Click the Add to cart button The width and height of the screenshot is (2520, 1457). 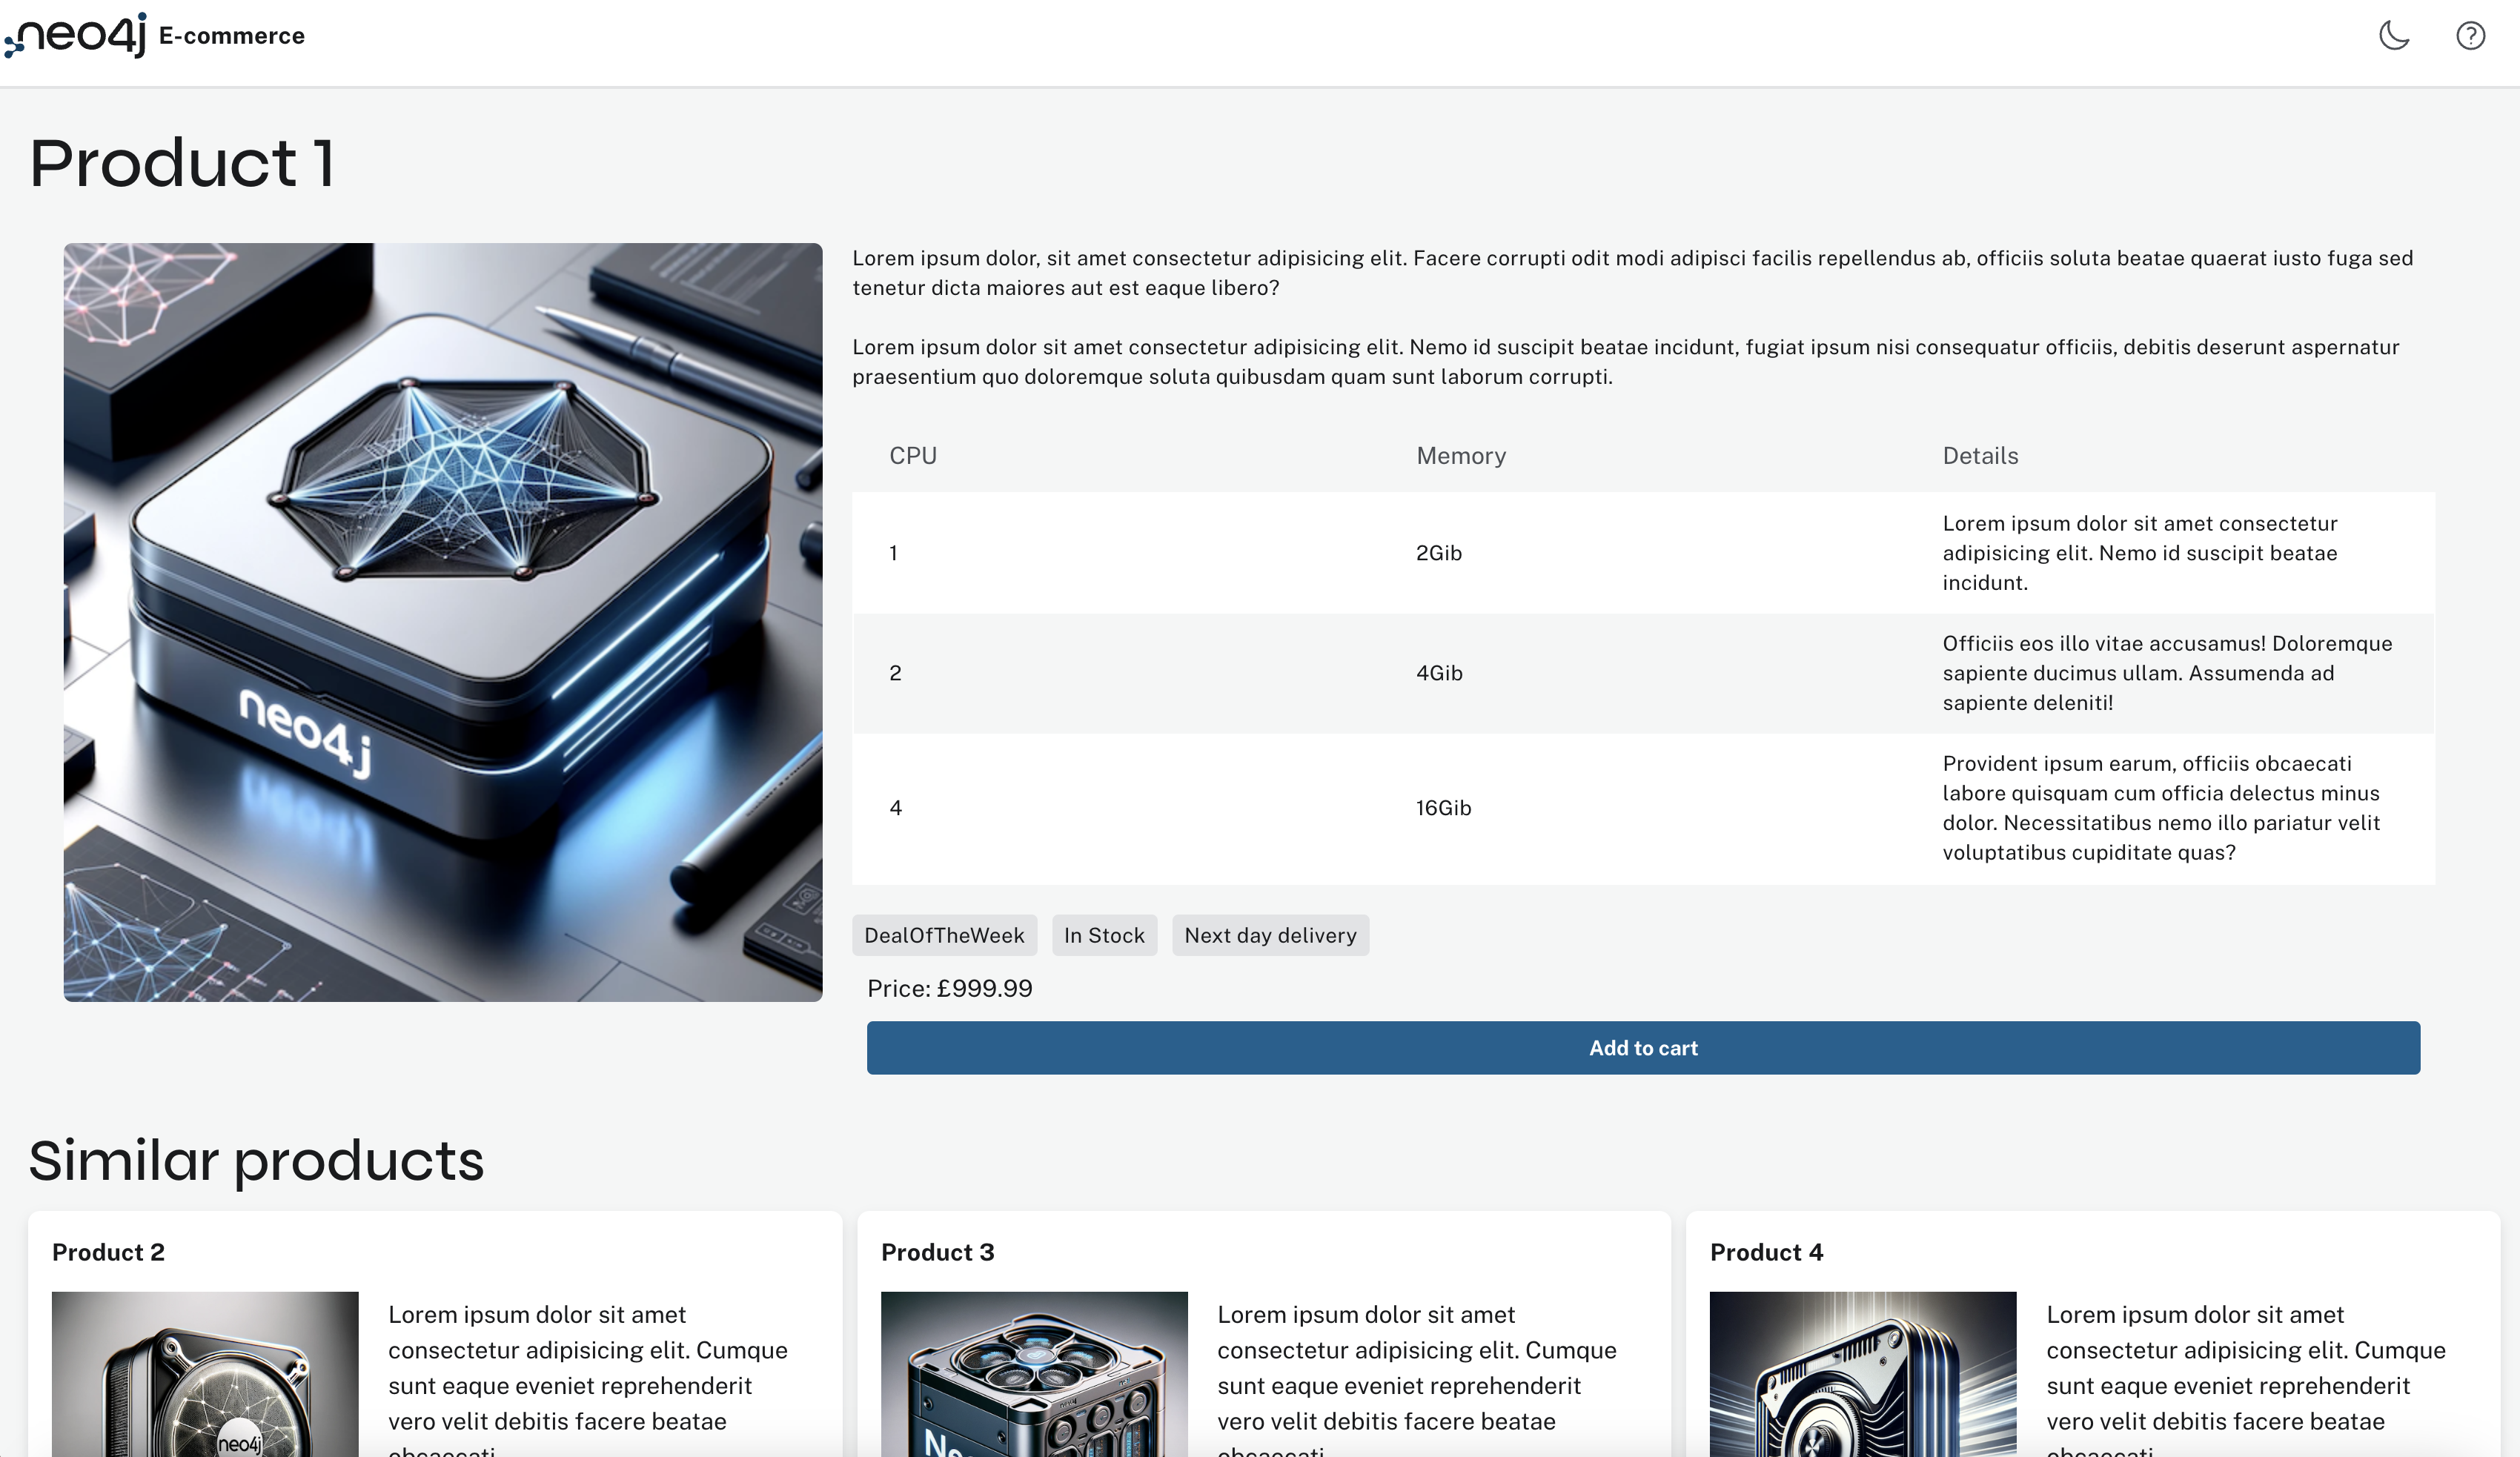click(x=1643, y=1047)
